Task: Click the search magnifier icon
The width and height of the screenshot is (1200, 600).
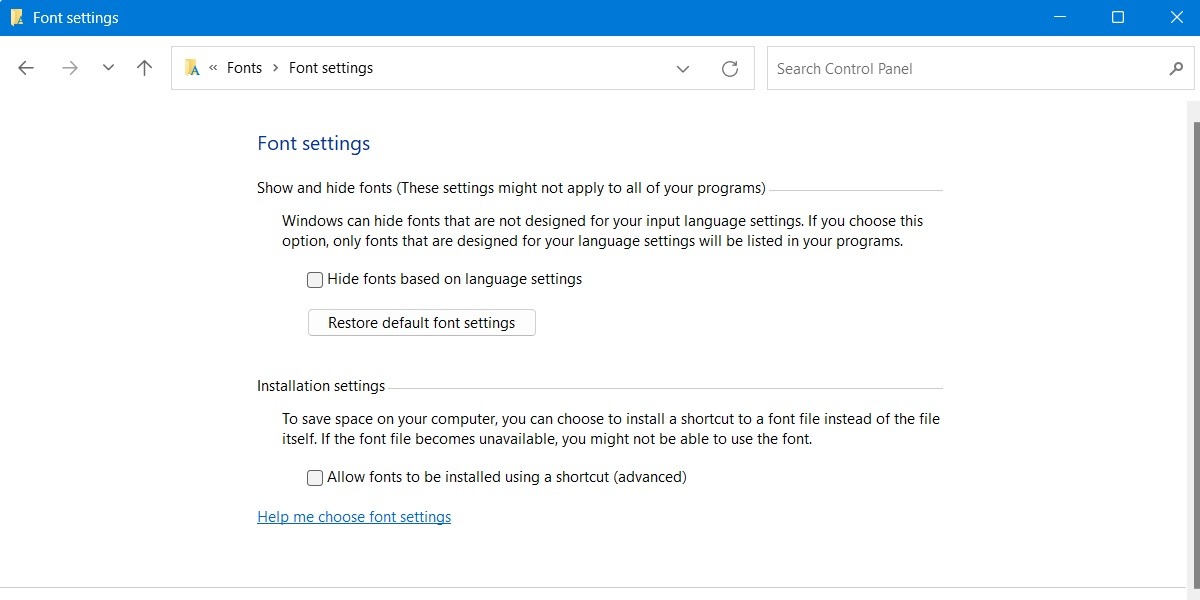Action: (1176, 68)
